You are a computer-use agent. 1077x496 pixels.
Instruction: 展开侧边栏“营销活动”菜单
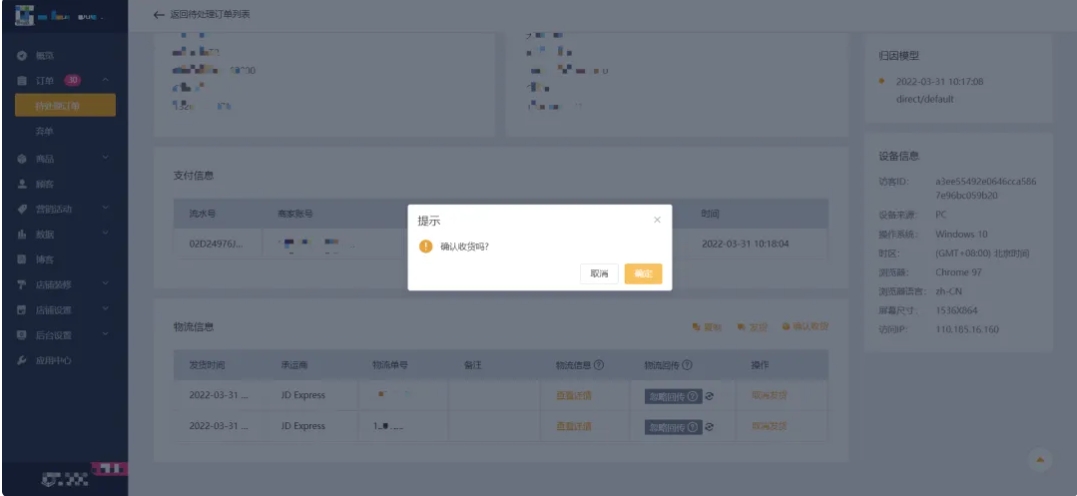click(104, 209)
